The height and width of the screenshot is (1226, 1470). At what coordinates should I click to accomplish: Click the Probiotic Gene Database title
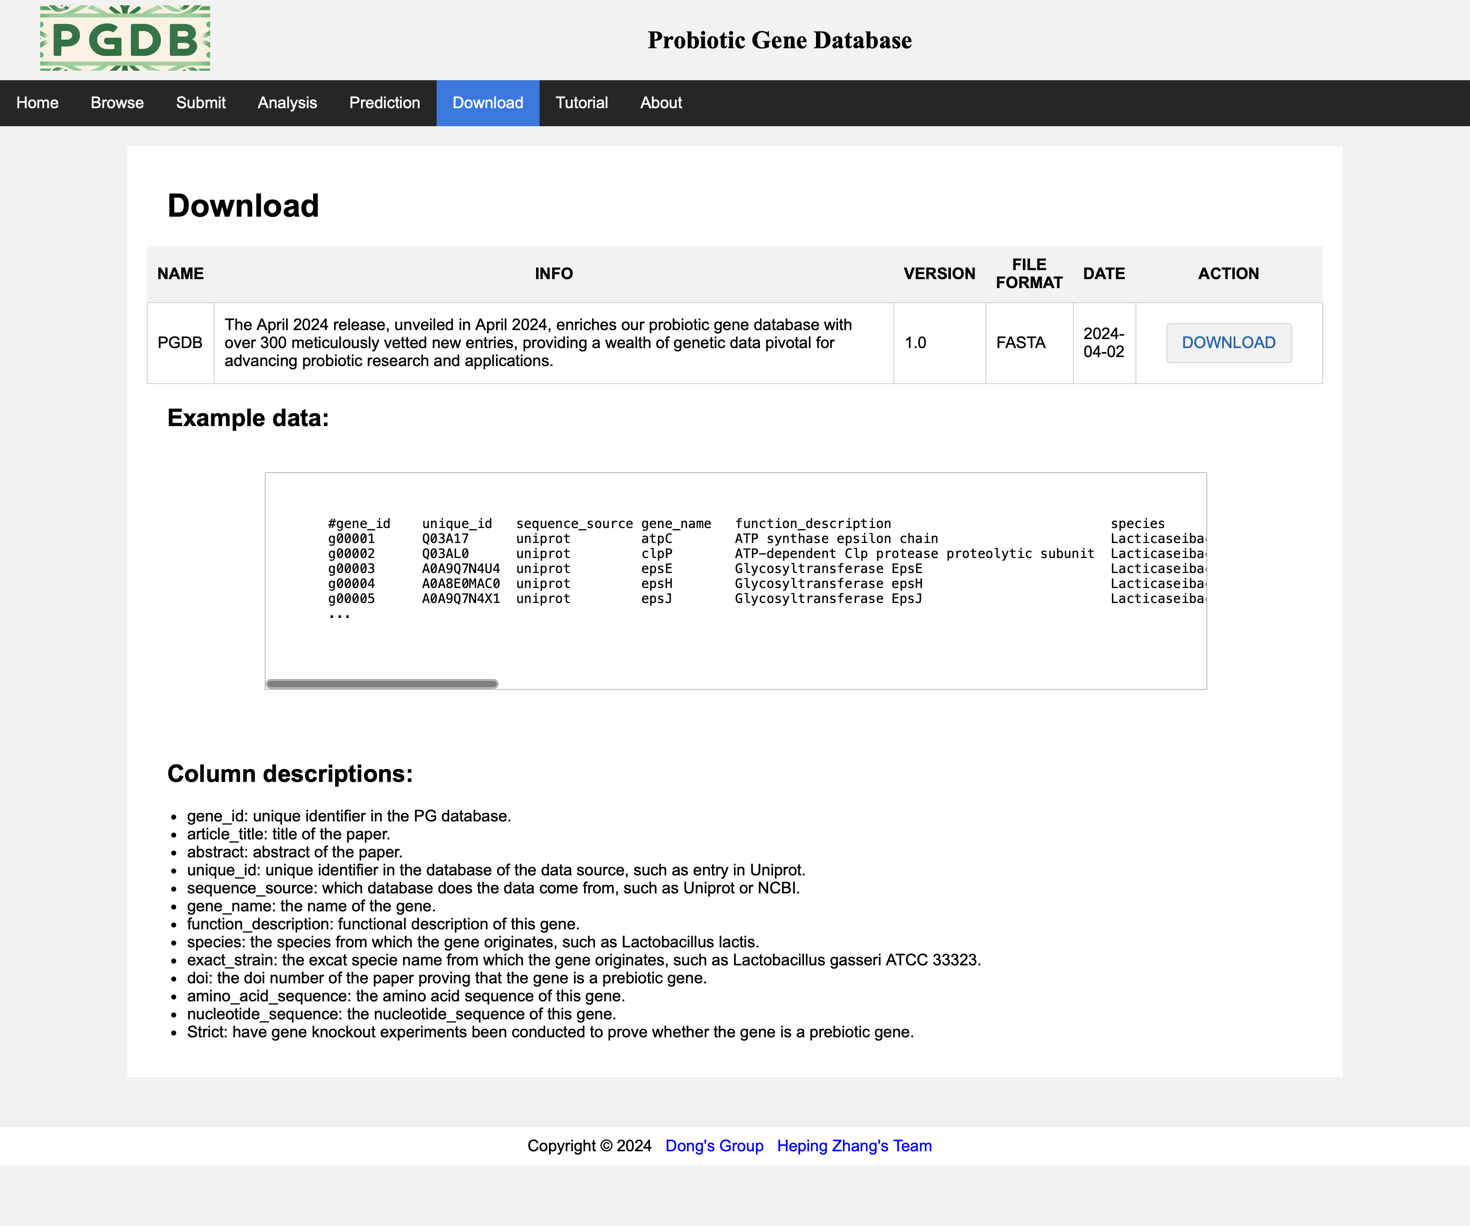[779, 40]
